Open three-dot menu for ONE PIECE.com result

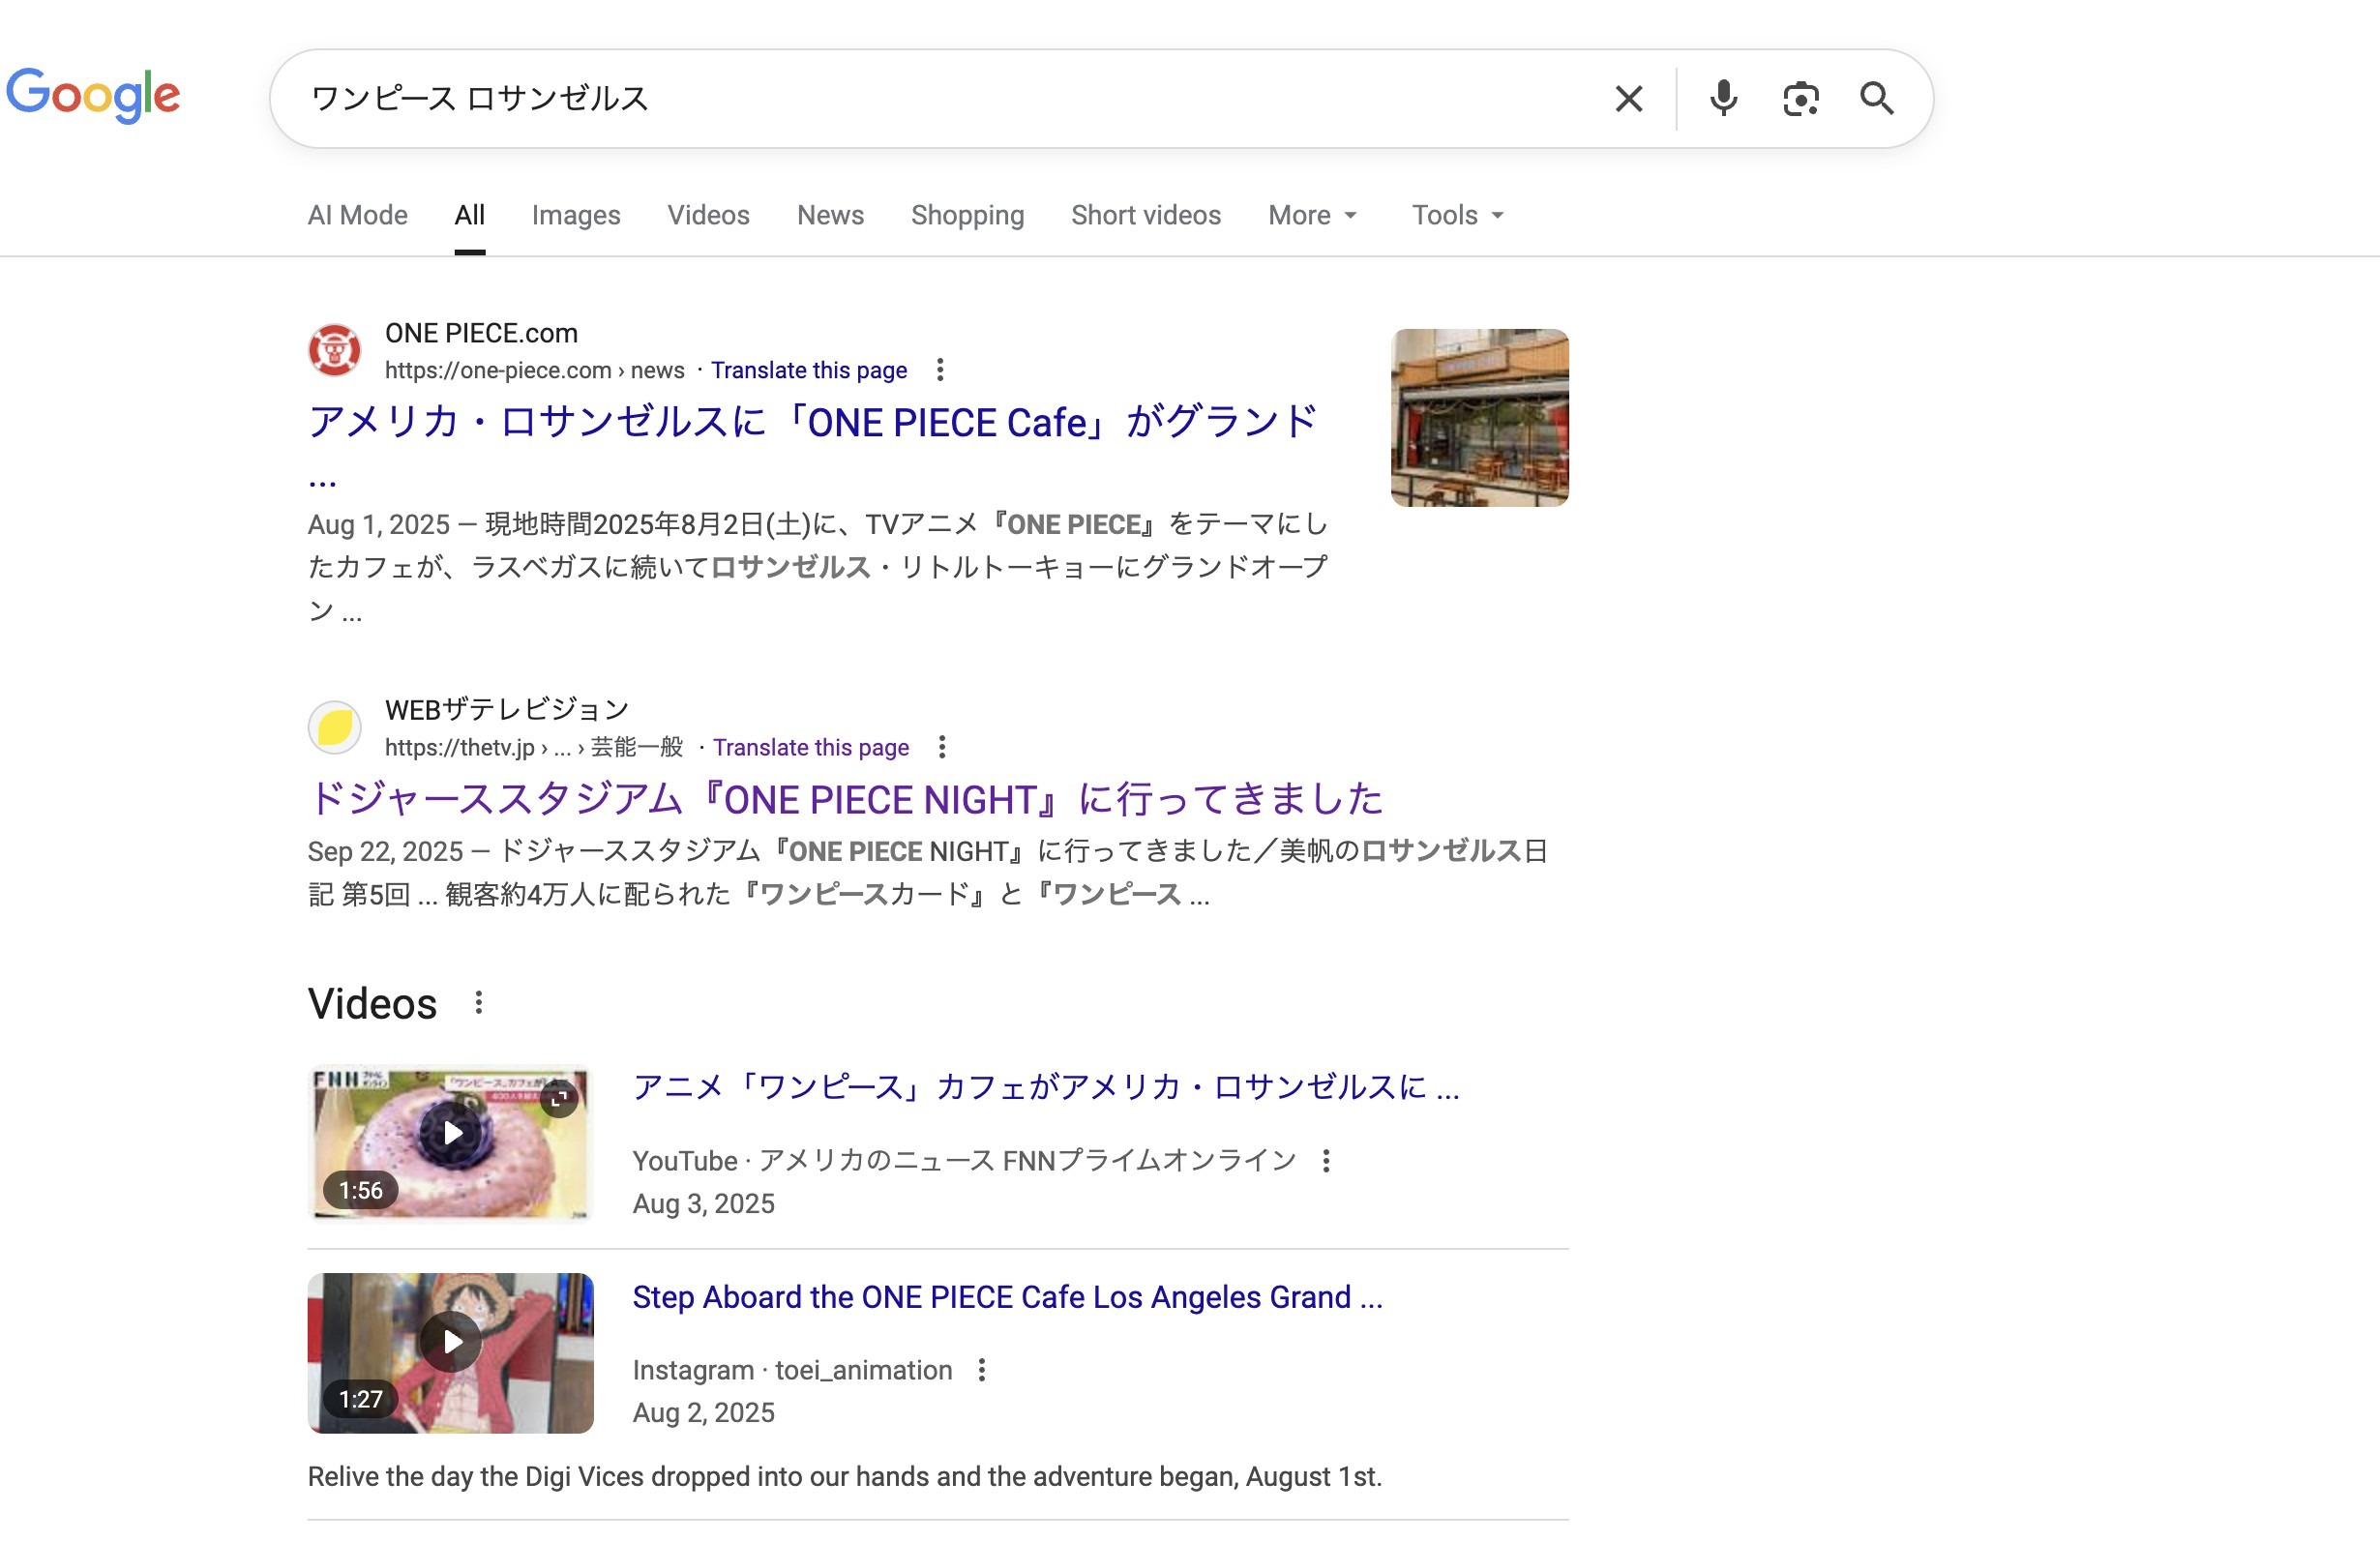point(940,370)
